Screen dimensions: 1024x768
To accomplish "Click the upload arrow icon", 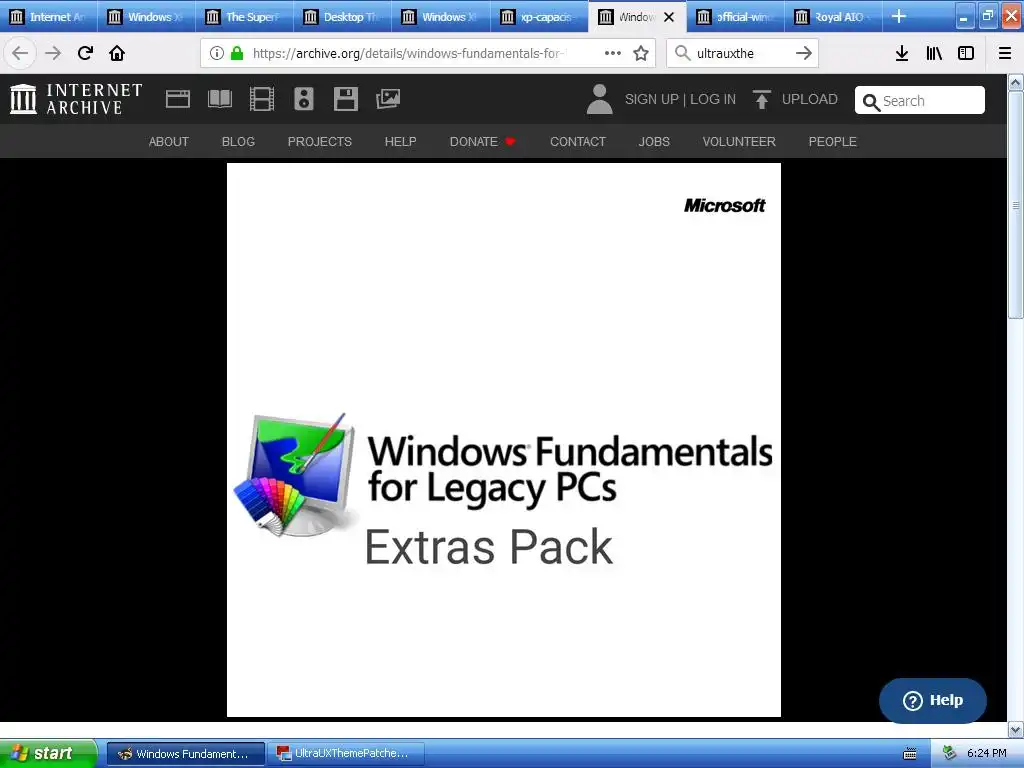I will pos(761,99).
